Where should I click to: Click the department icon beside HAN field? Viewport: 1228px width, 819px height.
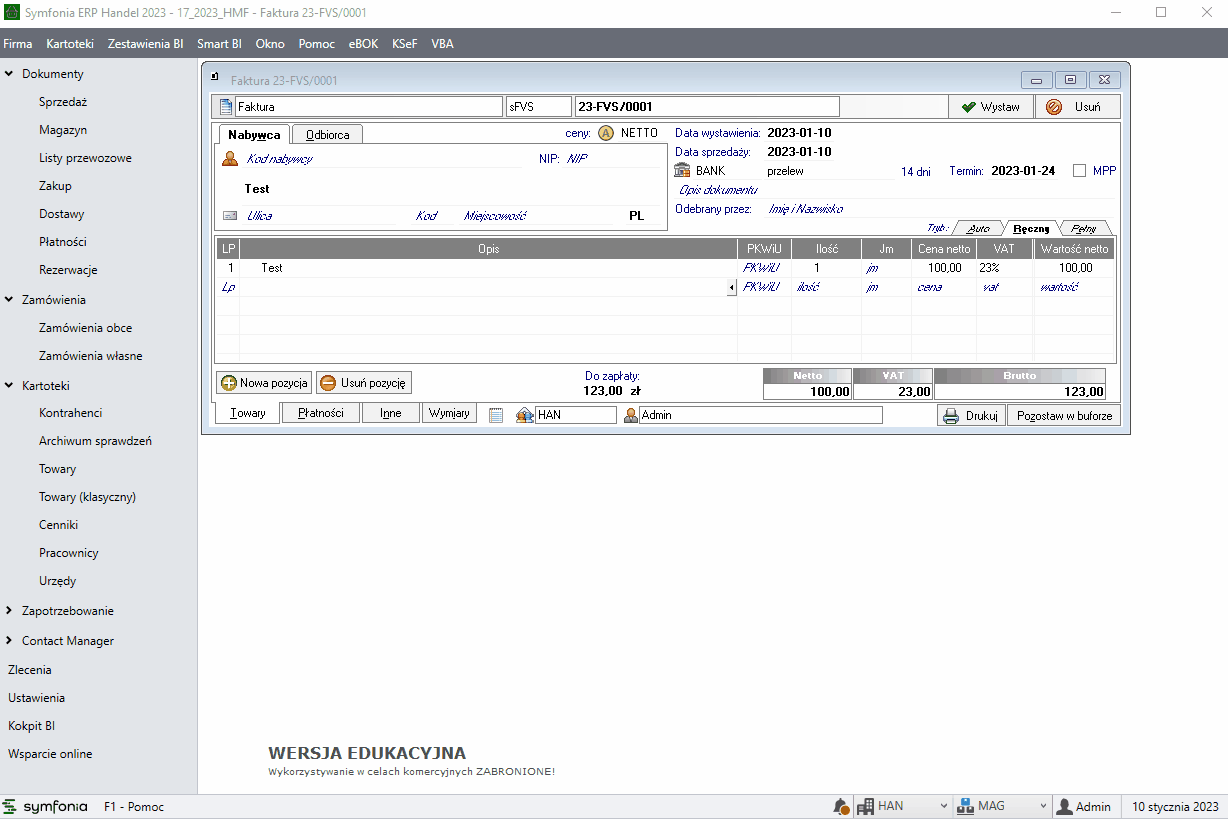[524, 415]
